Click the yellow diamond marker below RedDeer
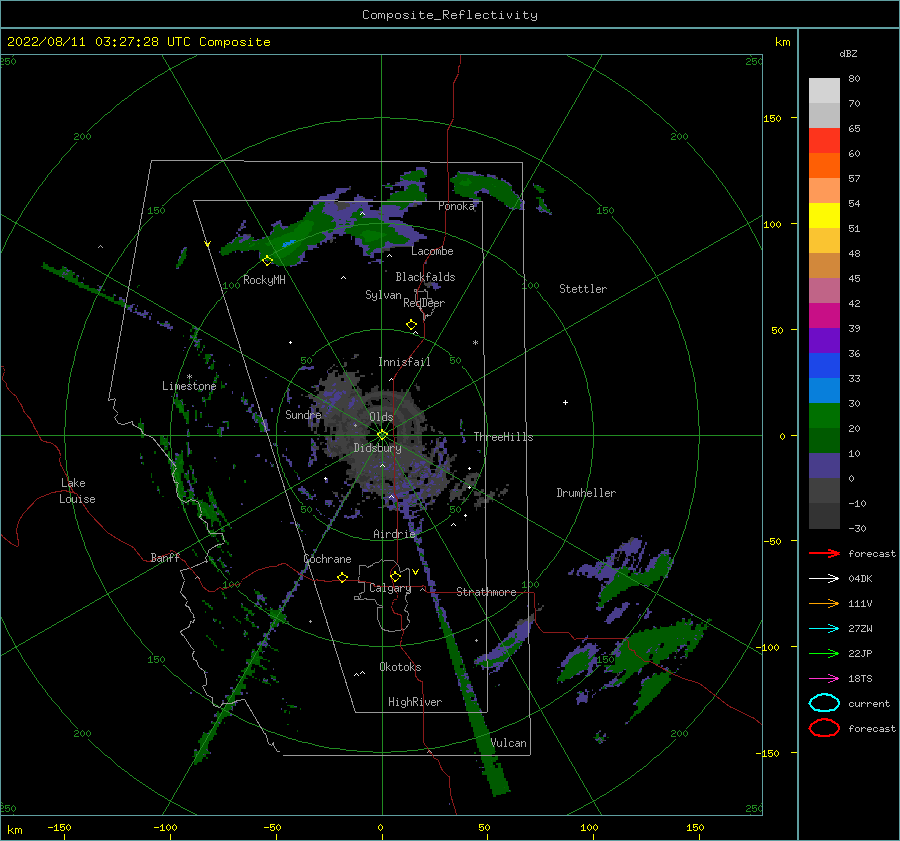 411,325
